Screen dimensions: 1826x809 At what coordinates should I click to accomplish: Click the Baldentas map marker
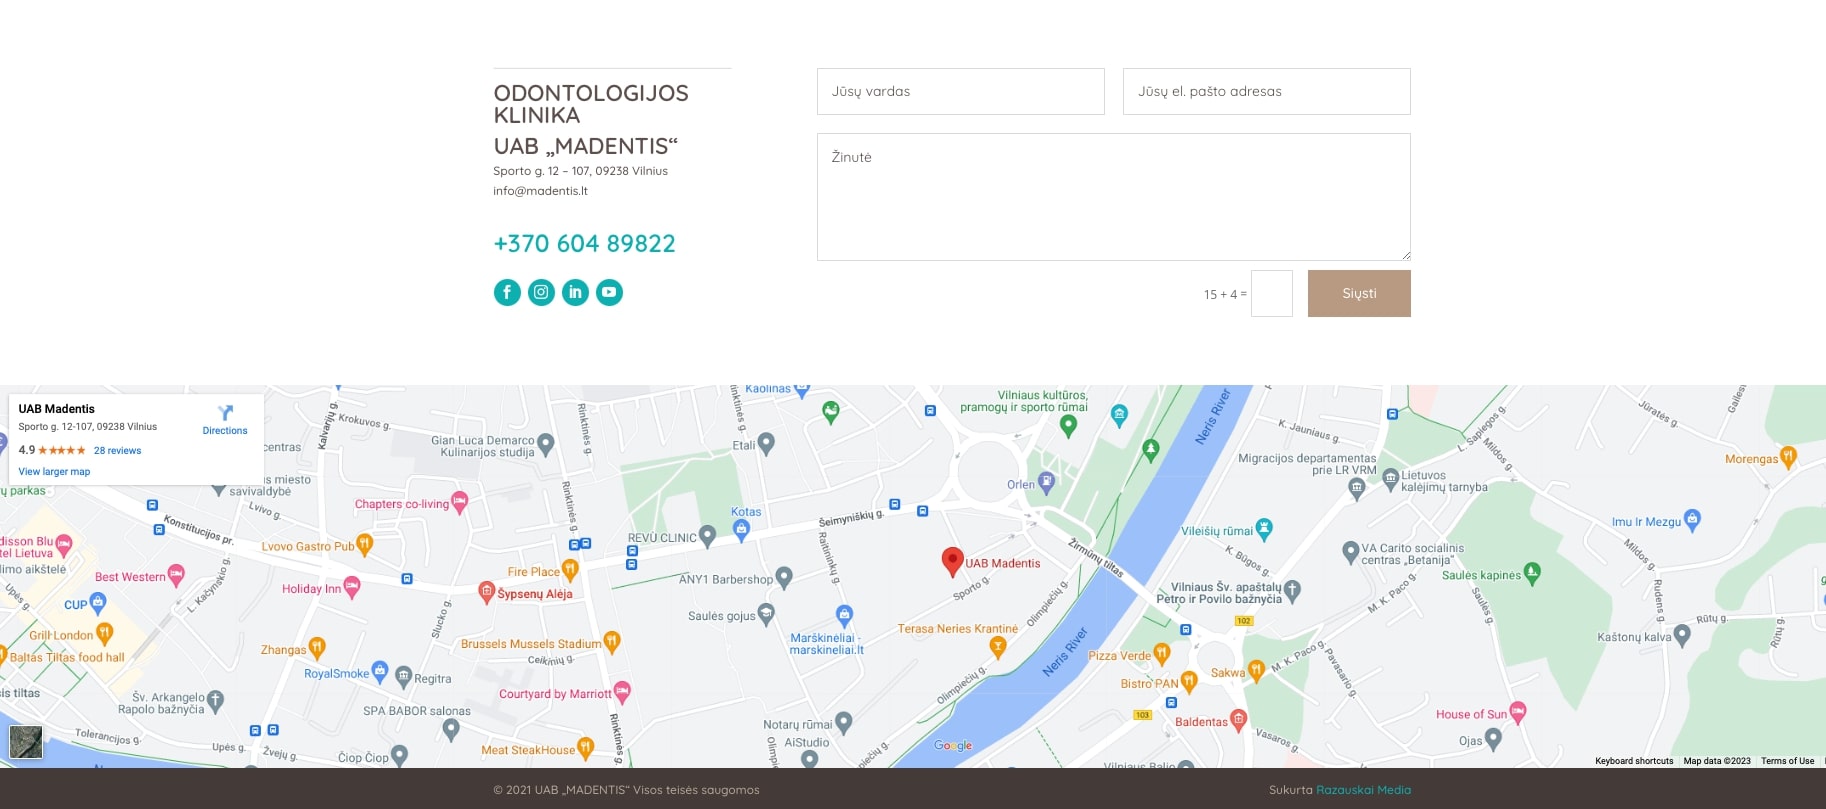click(x=1238, y=720)
